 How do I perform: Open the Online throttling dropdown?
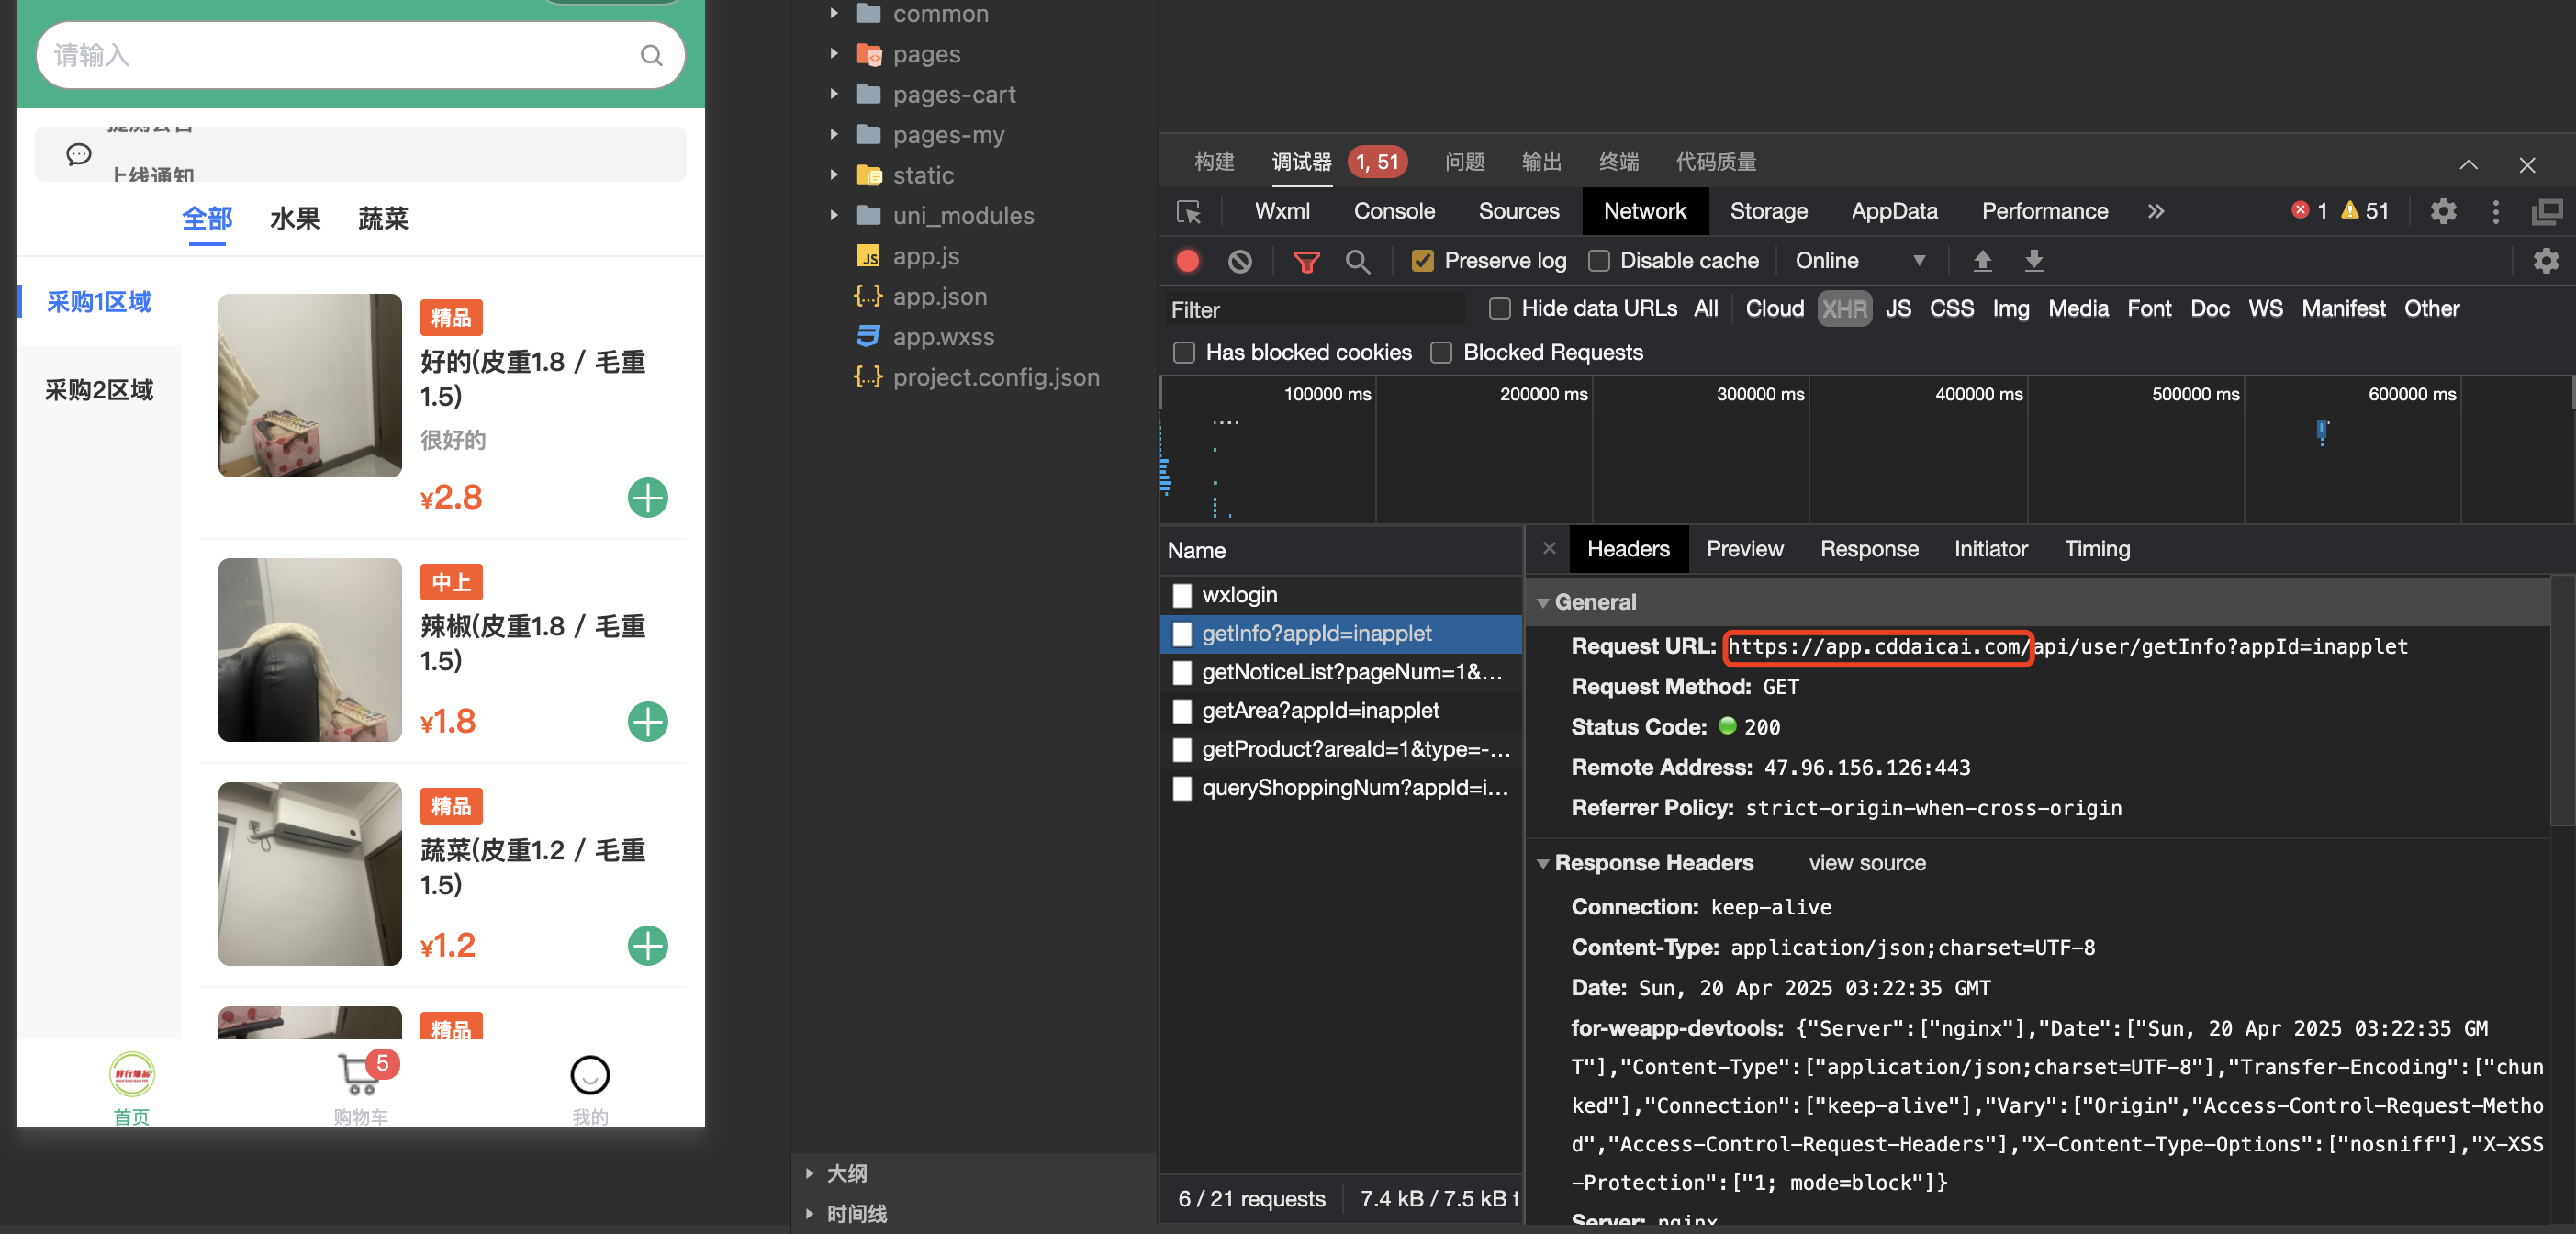pos(1858,261)
